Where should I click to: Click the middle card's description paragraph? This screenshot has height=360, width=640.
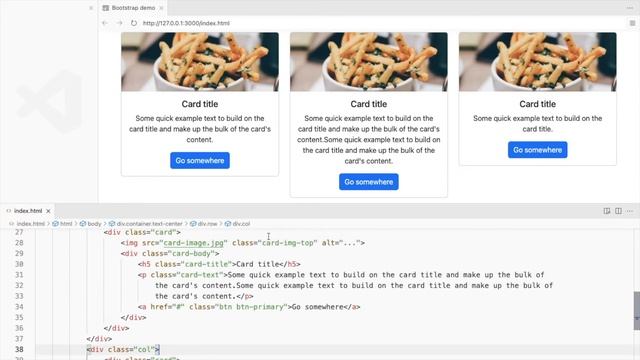pyautogui.click(x=369, y=140)
